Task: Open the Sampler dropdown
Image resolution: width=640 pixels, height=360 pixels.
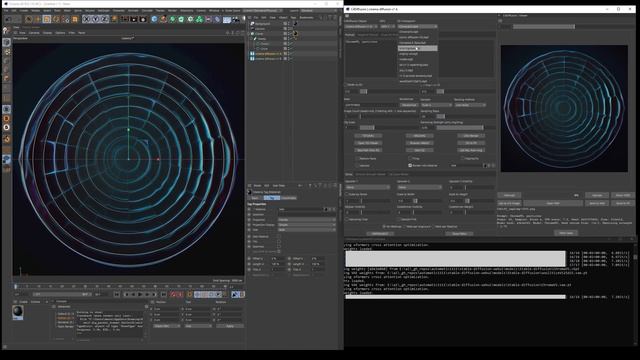Action: (436, 105)
